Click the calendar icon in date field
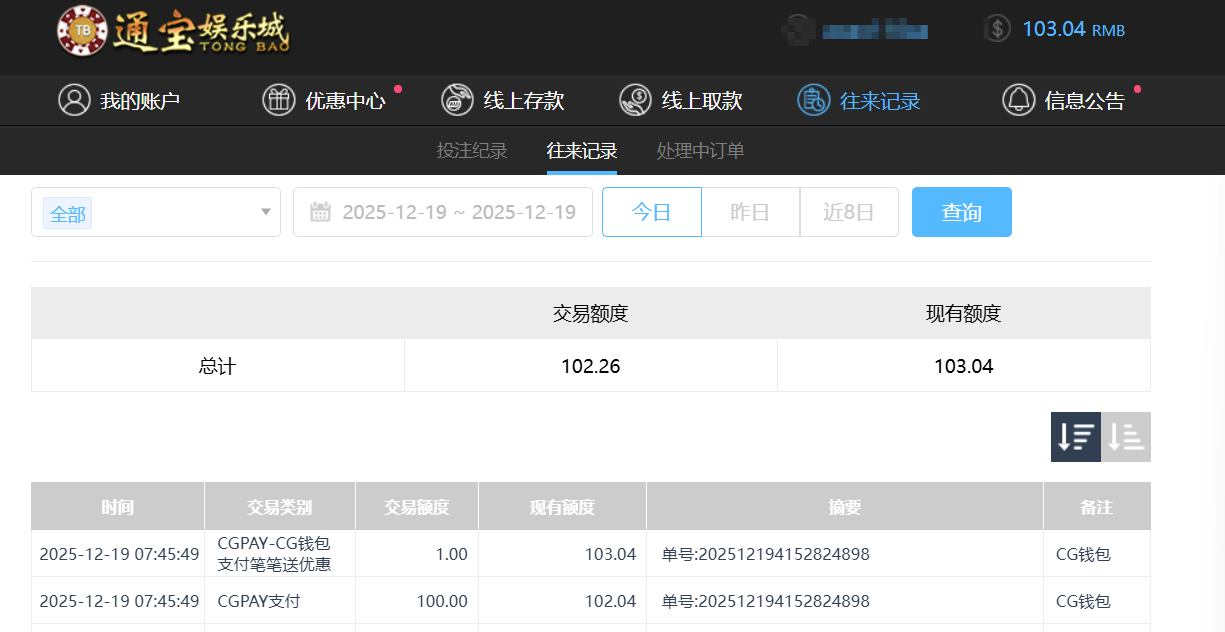 coord(320,212)
